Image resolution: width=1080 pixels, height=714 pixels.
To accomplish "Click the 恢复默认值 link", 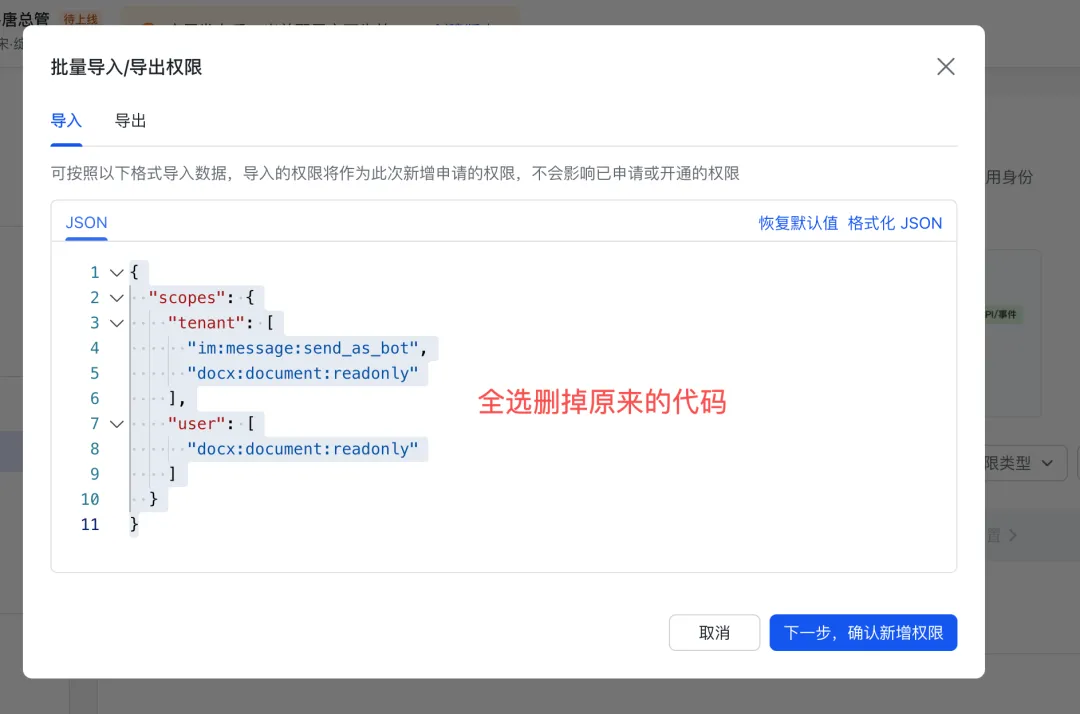I will tap(798, 223).
